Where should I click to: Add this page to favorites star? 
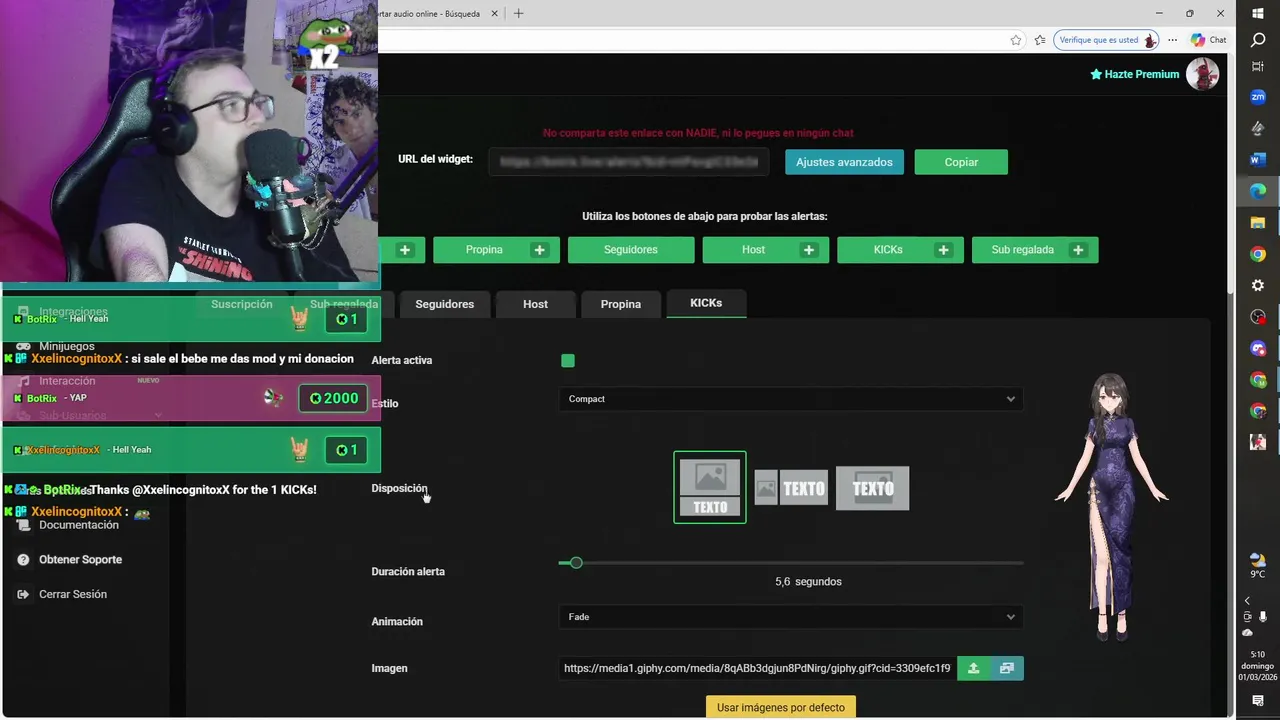pos(1016,40)
